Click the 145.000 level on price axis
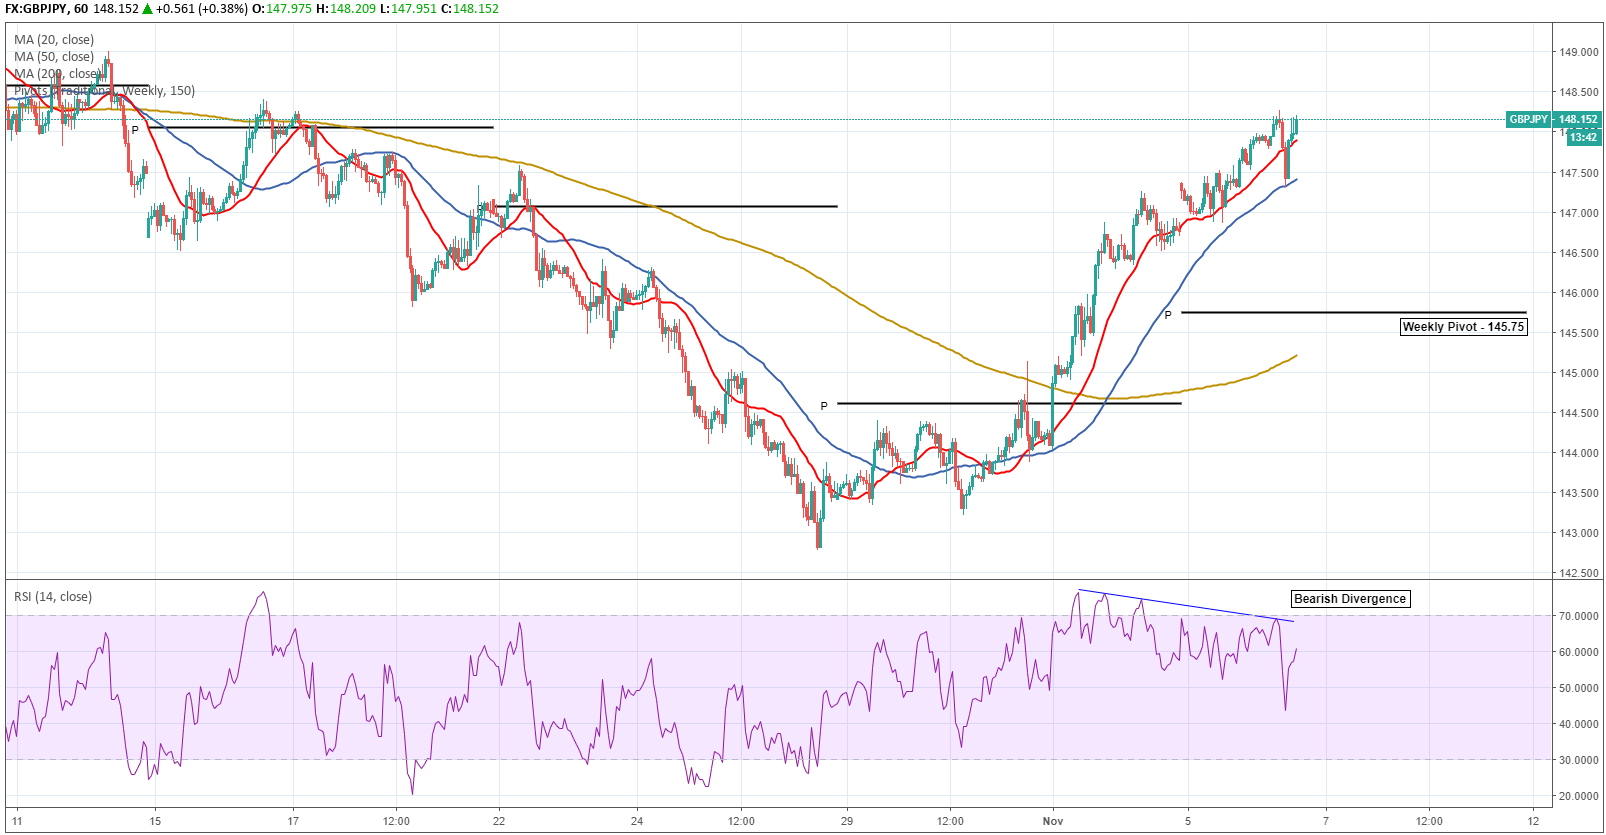Image resolution: width=1606 pixels, height=835 pixels. click(x=1579, y=373)
